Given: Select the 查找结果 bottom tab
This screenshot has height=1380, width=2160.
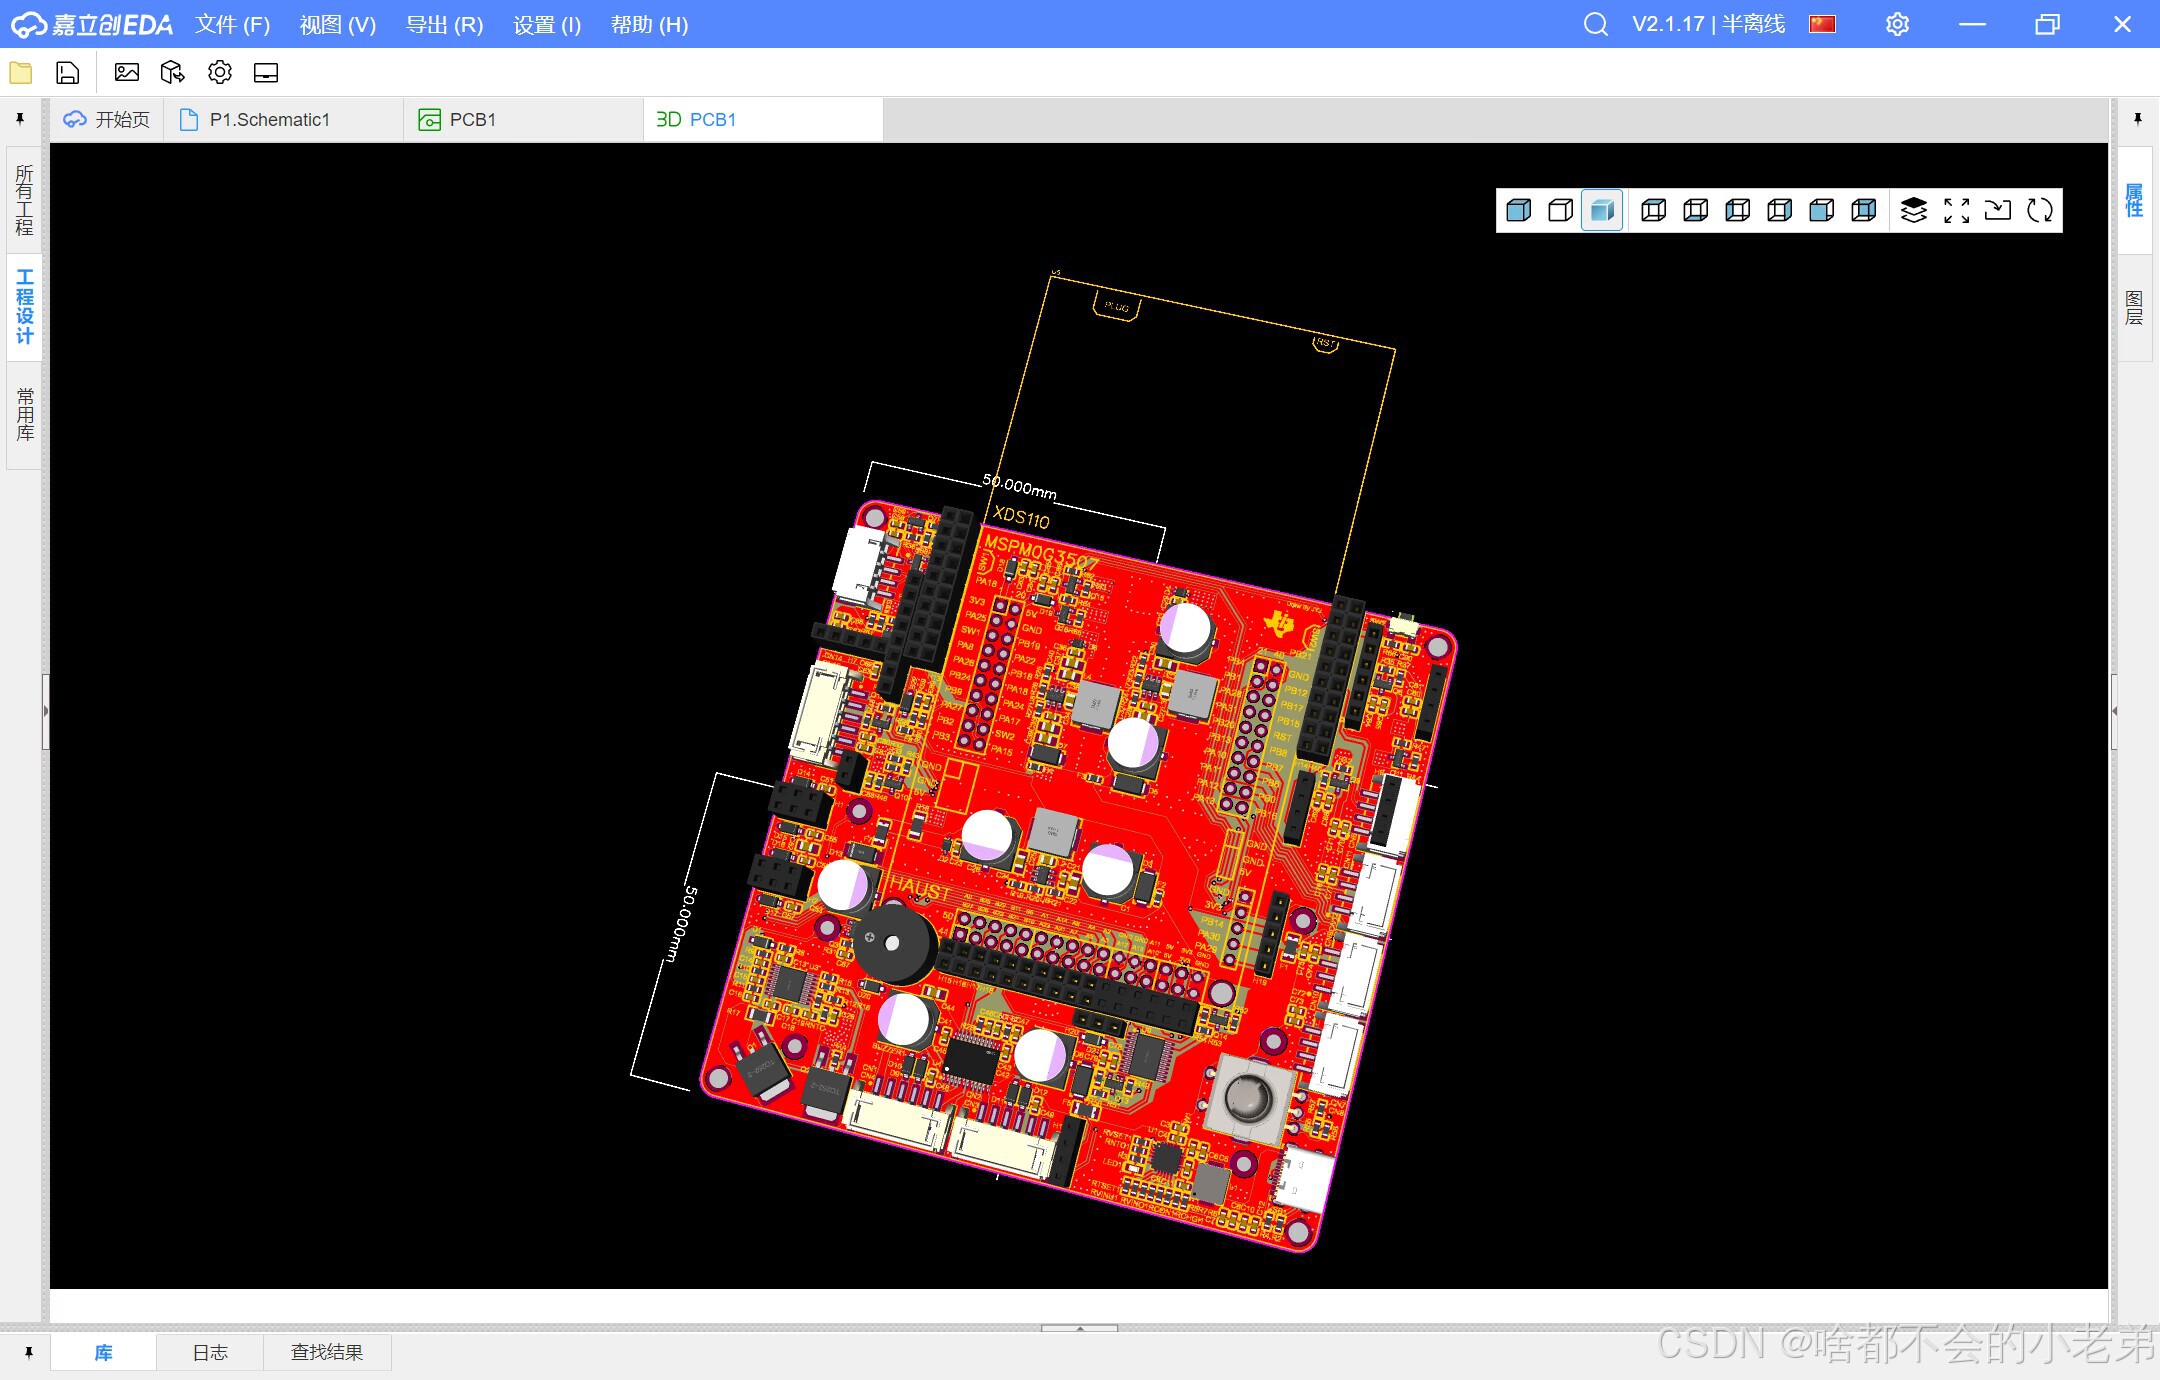Looking at the screenshot, I should pos(327,1353).
